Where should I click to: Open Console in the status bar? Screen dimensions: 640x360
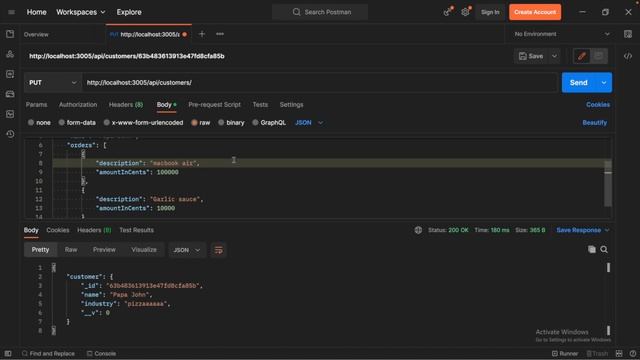coord(101,353)
